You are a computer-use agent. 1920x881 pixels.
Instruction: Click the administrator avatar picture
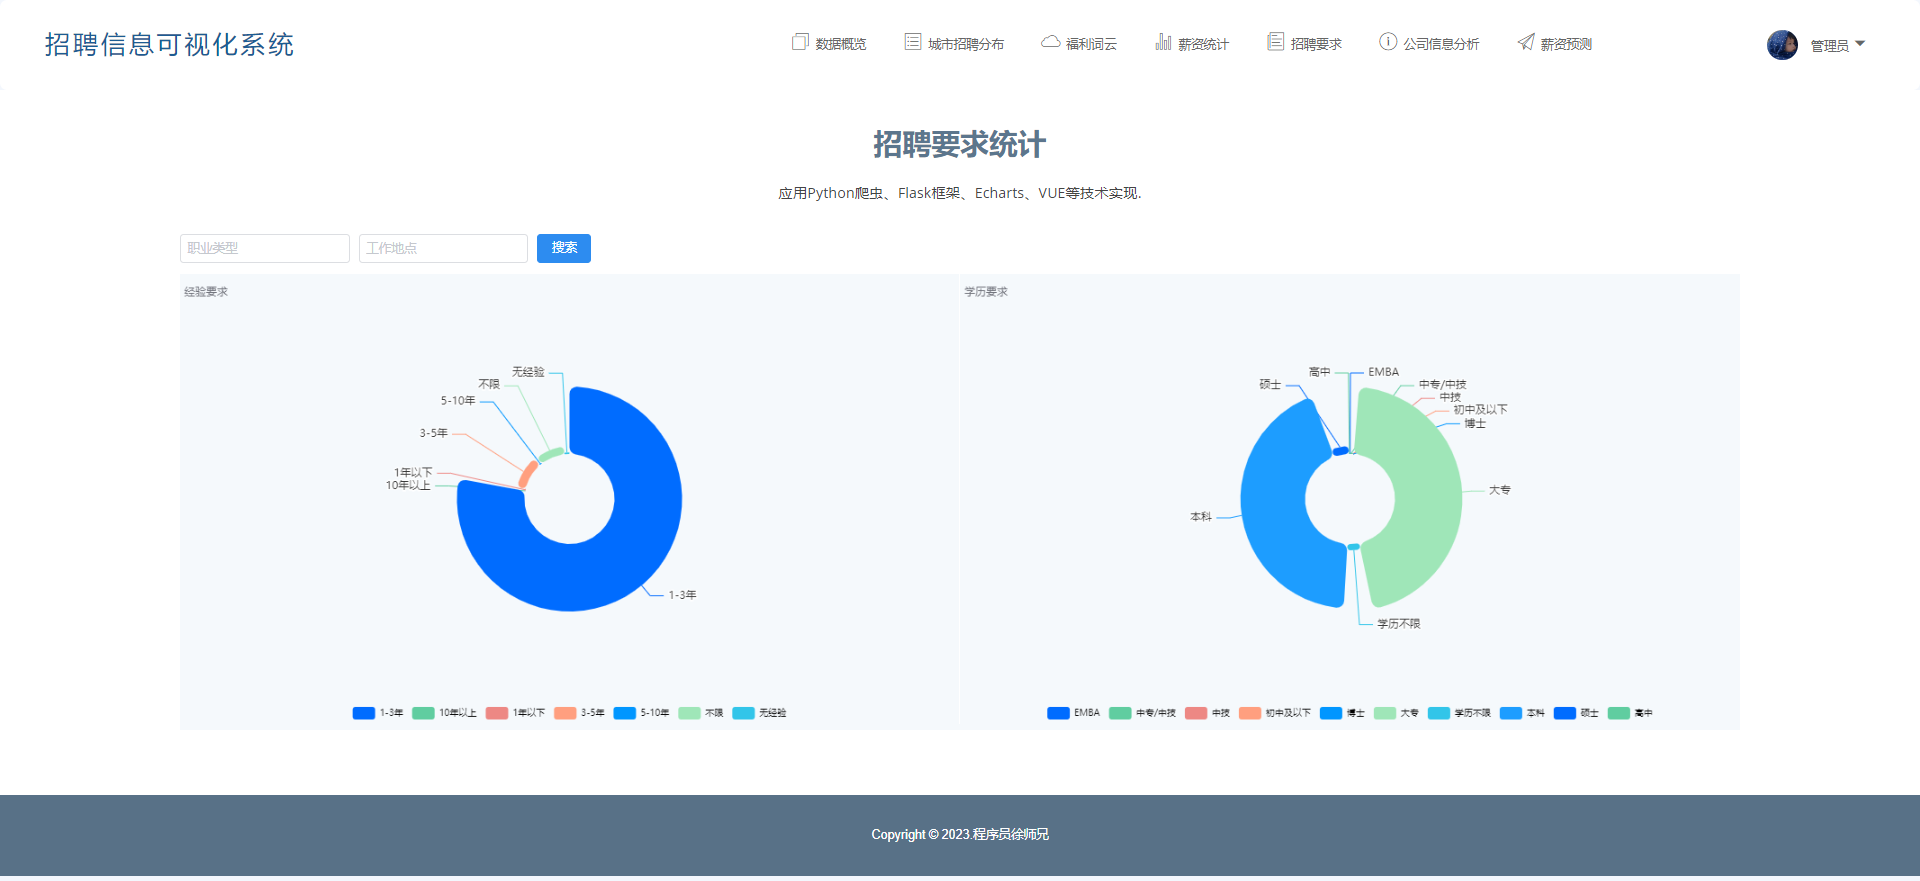tap(1782, 45)
